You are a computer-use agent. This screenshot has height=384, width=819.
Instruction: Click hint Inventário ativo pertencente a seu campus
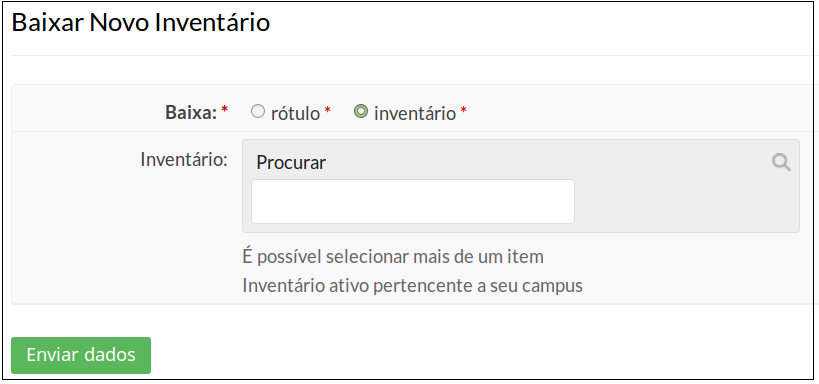(413, 286)
